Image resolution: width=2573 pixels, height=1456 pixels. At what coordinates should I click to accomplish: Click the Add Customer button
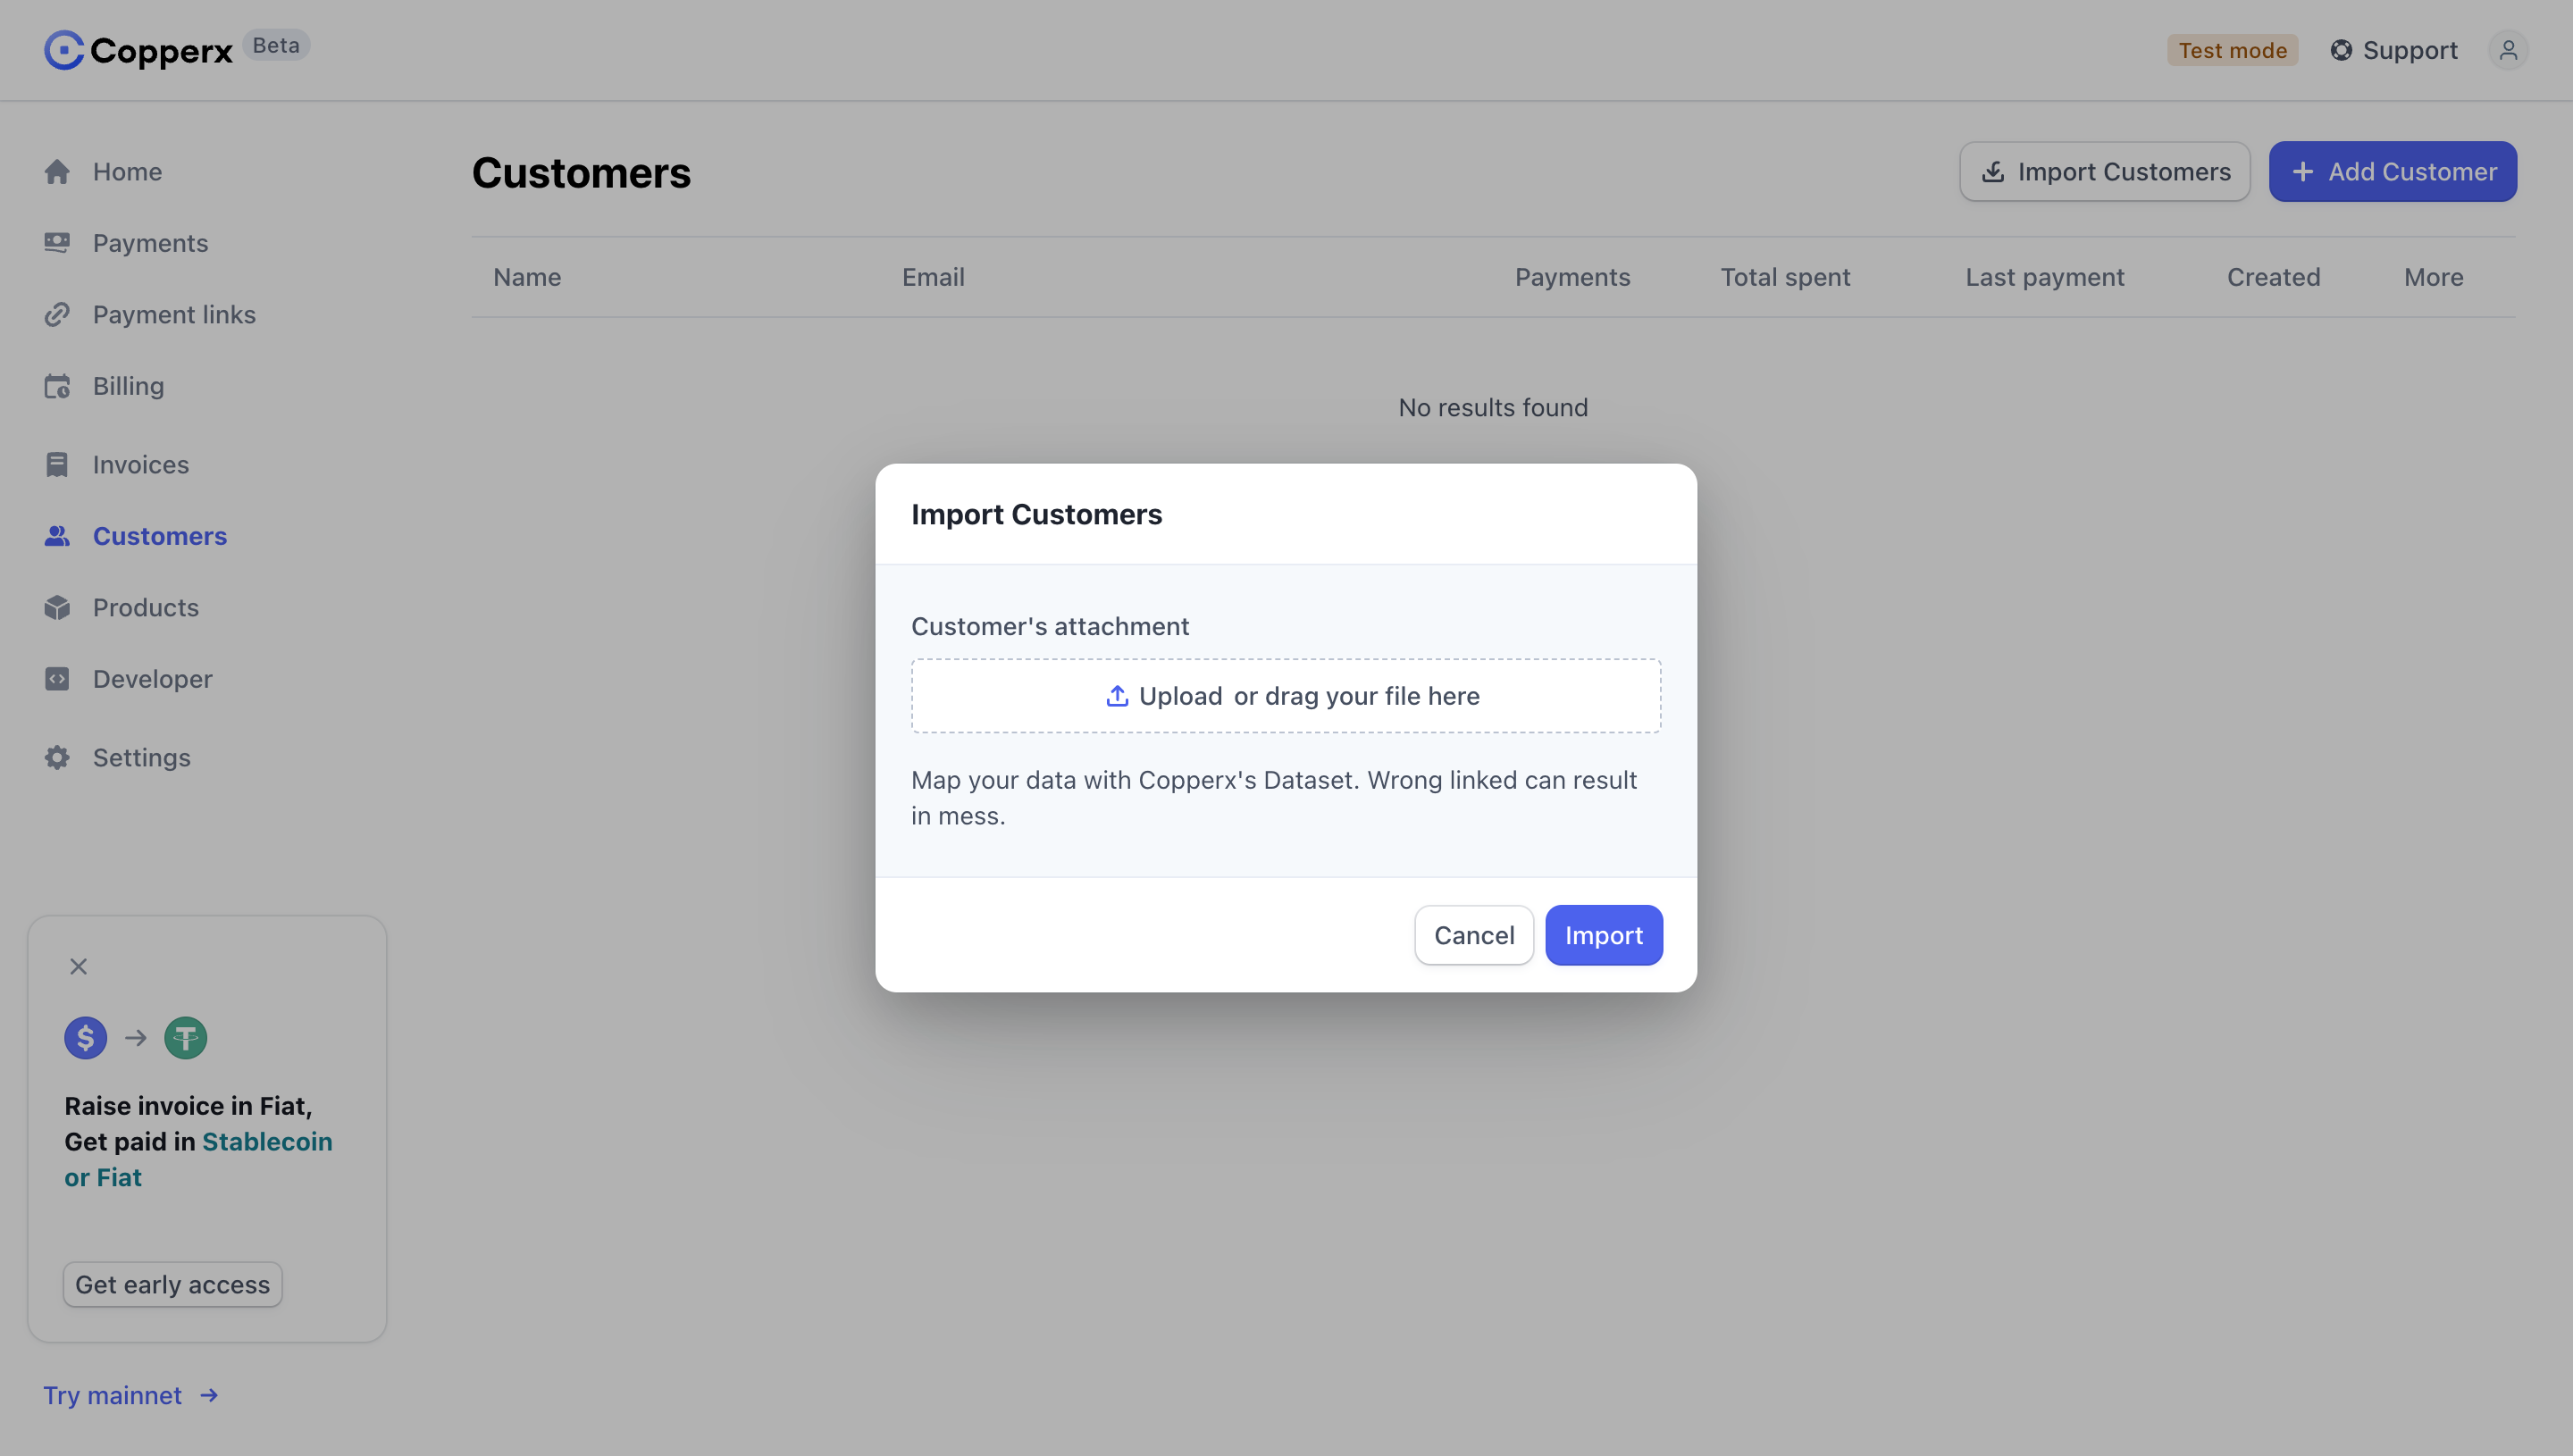tap(2393, 172)
